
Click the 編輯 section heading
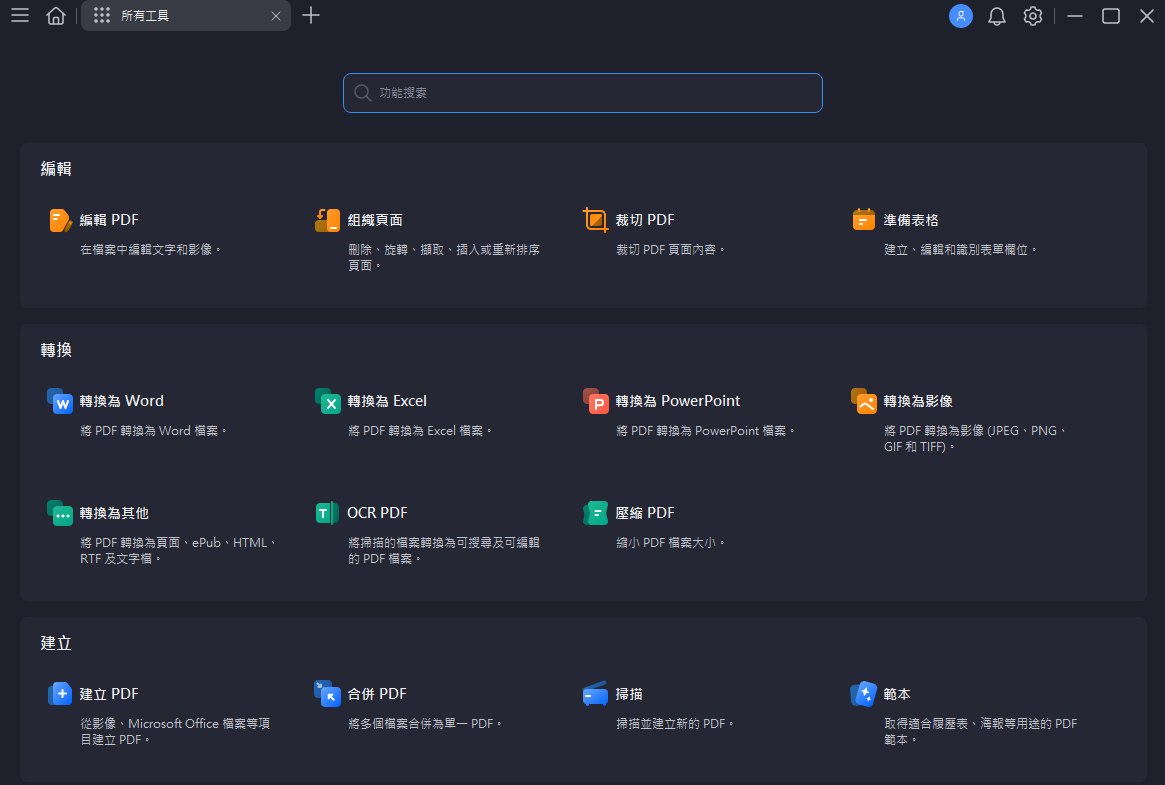pos(56,169)
